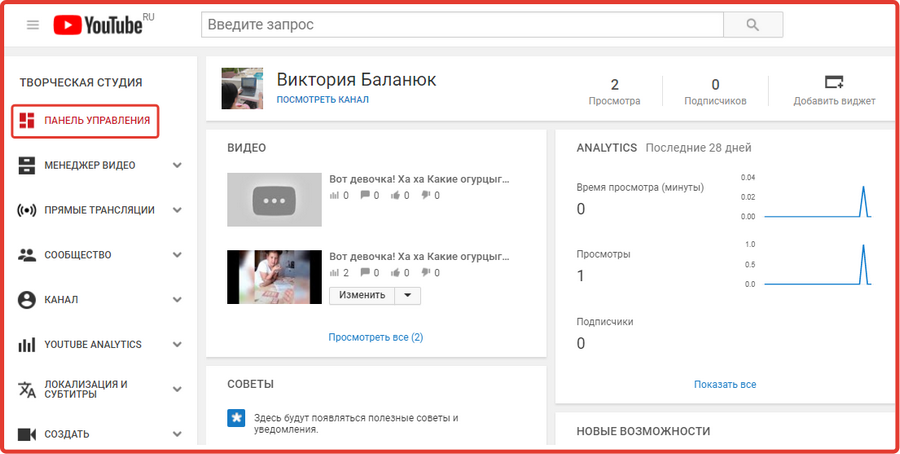Open dropdown arrow next to Изменить

pos(408,296)
